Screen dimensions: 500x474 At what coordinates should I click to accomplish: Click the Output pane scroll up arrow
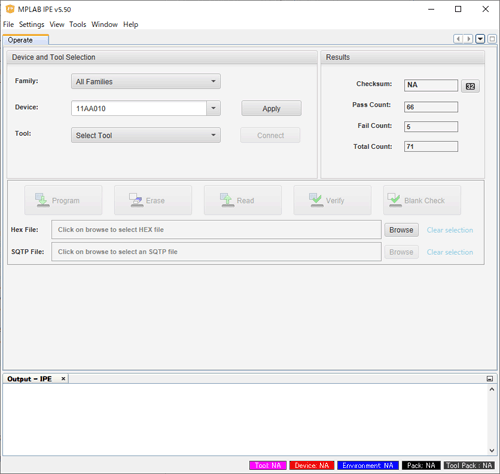coord(492,389)
